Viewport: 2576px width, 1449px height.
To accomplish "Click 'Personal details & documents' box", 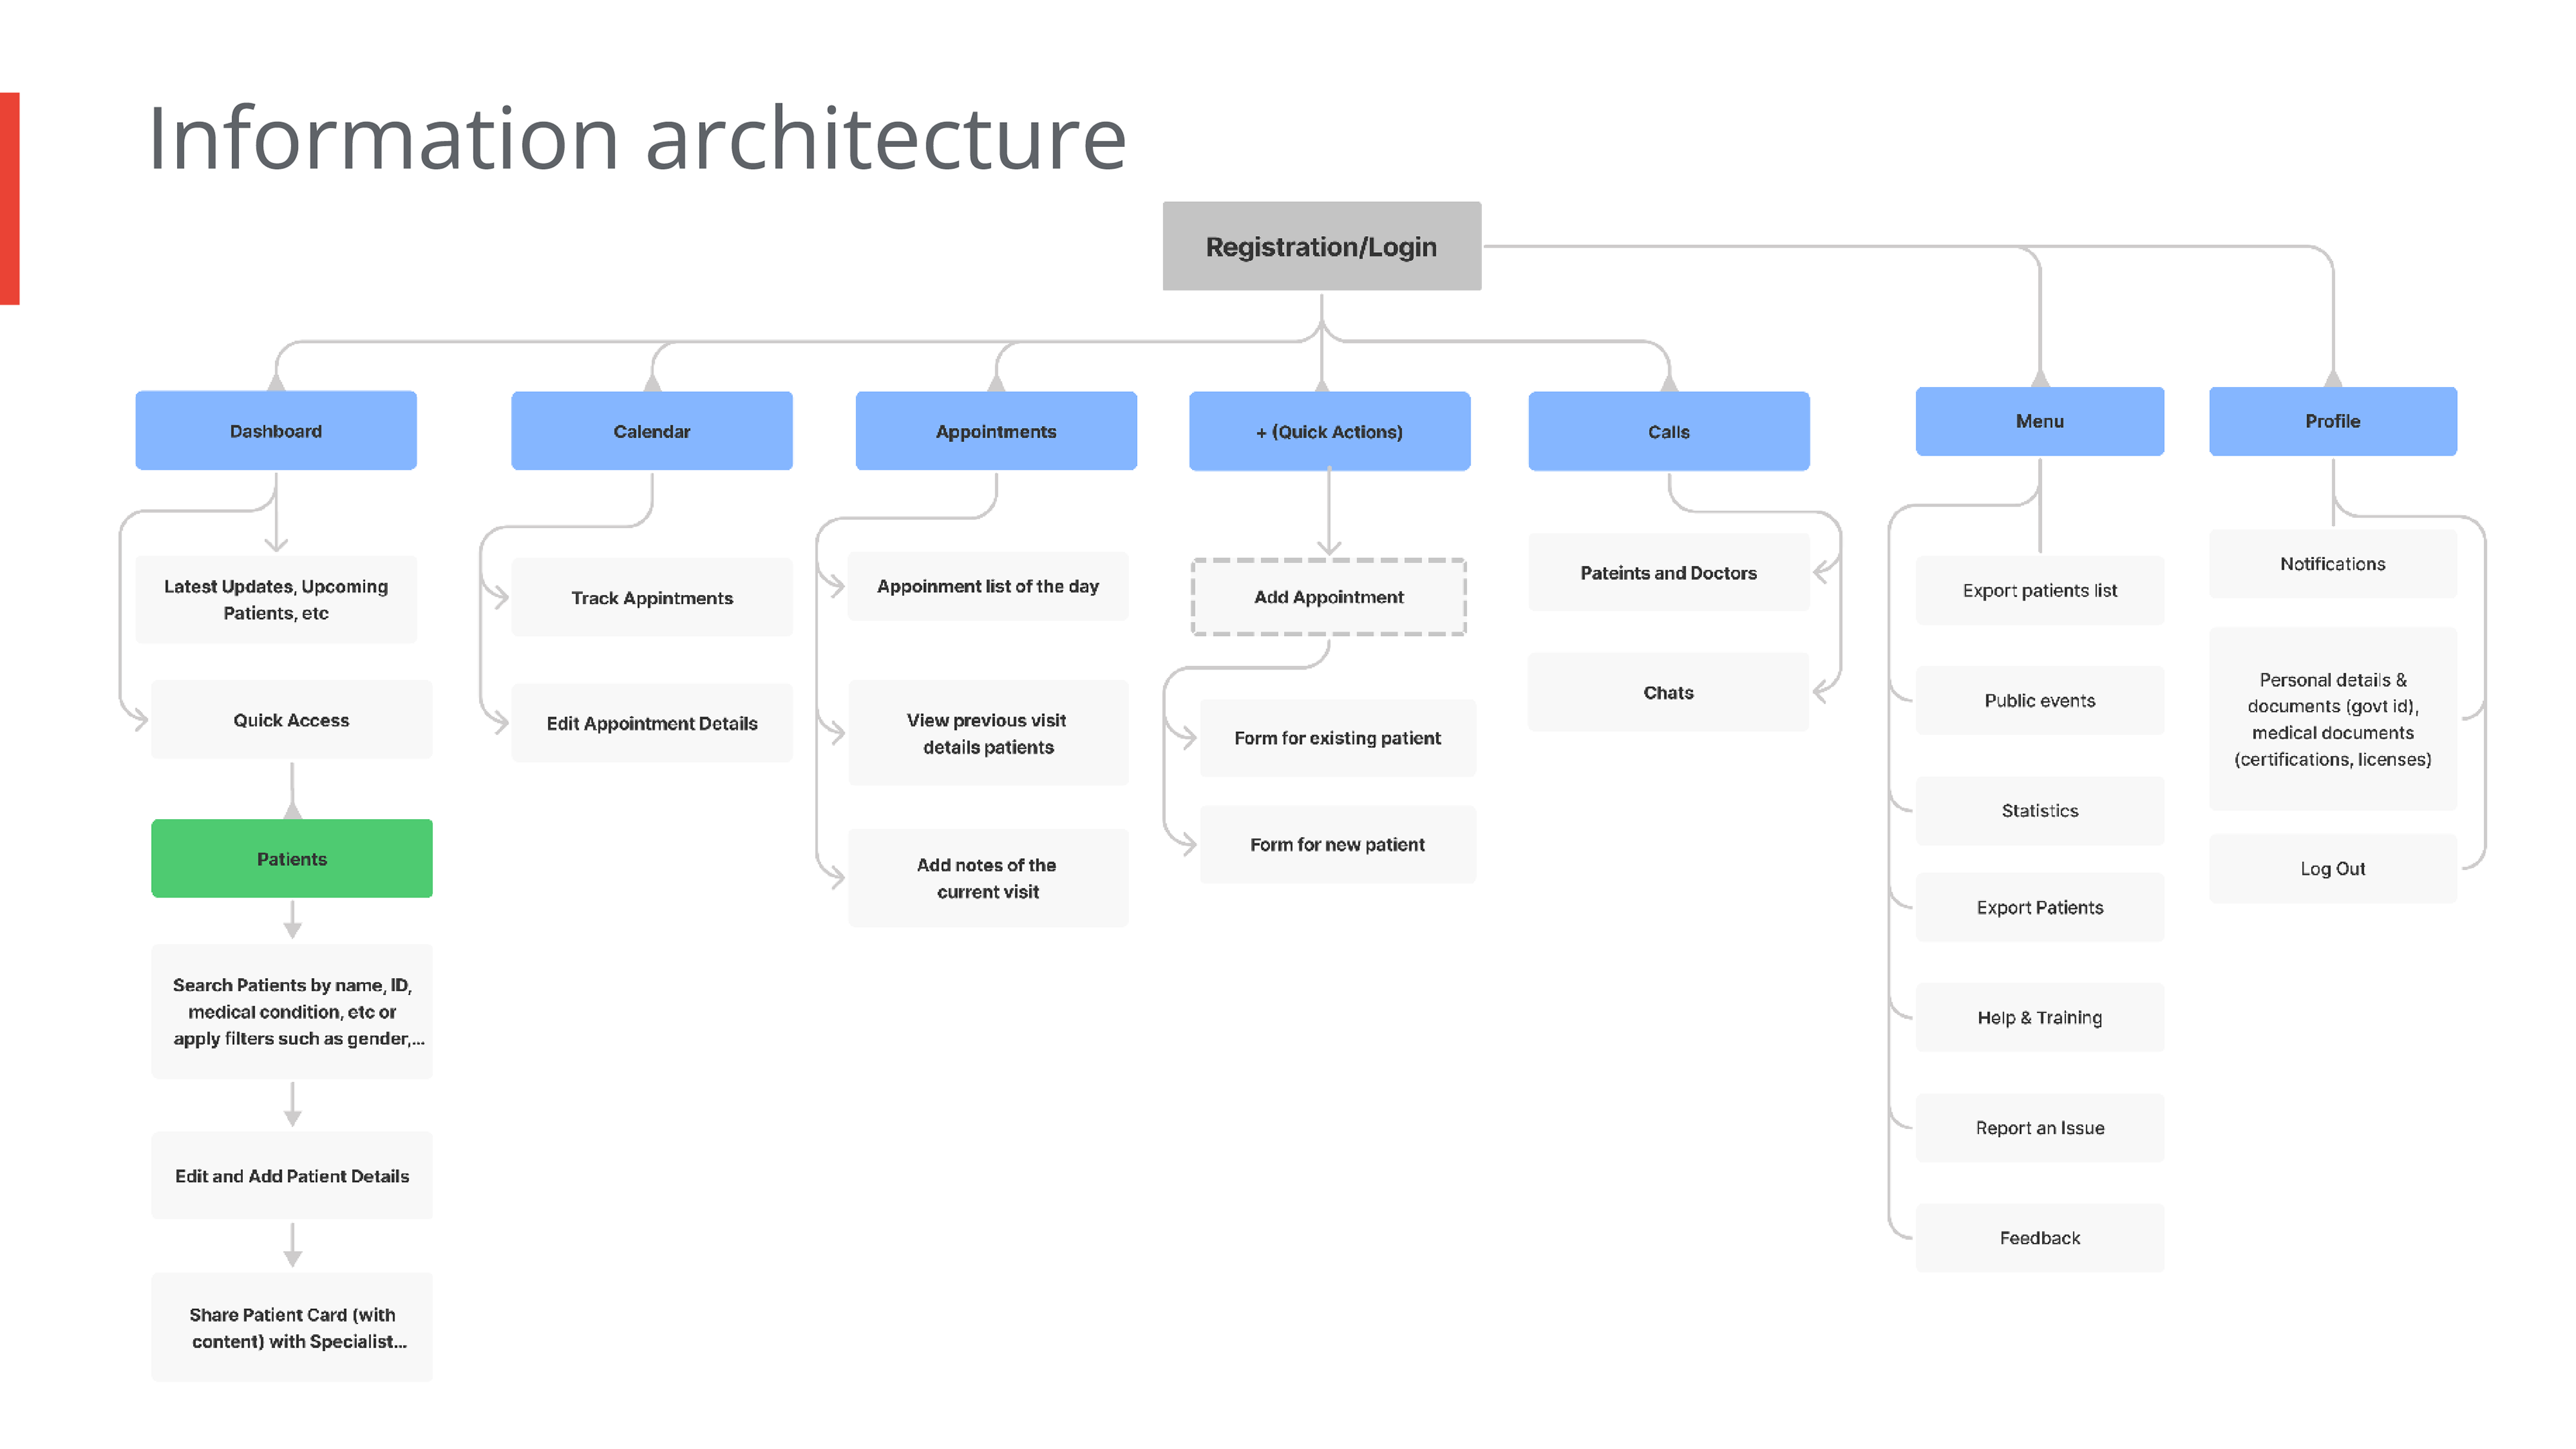I will point(2333,719).
